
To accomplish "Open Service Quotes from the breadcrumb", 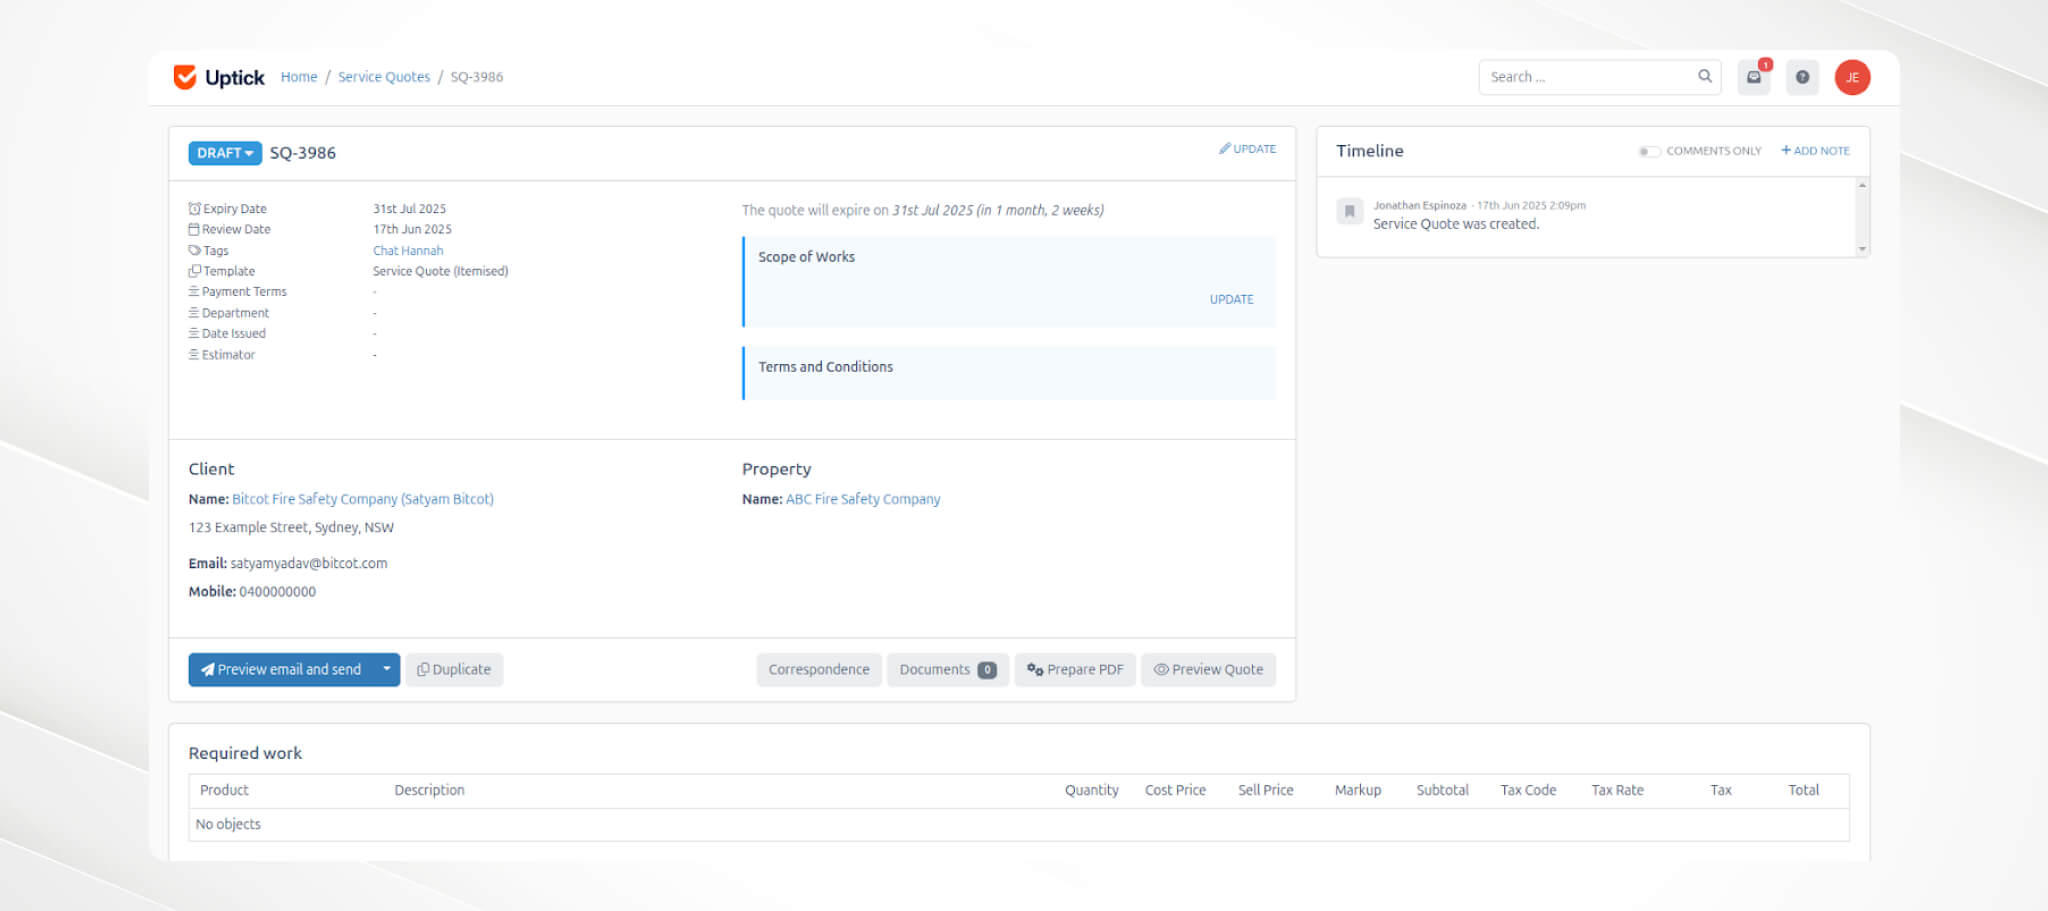I will coord(384,76).
